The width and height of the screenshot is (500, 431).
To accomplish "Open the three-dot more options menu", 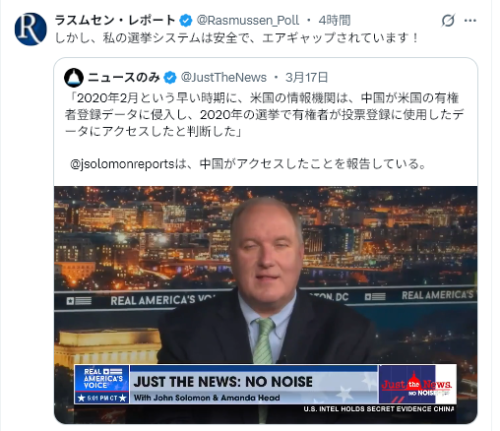I will point(470,21).
